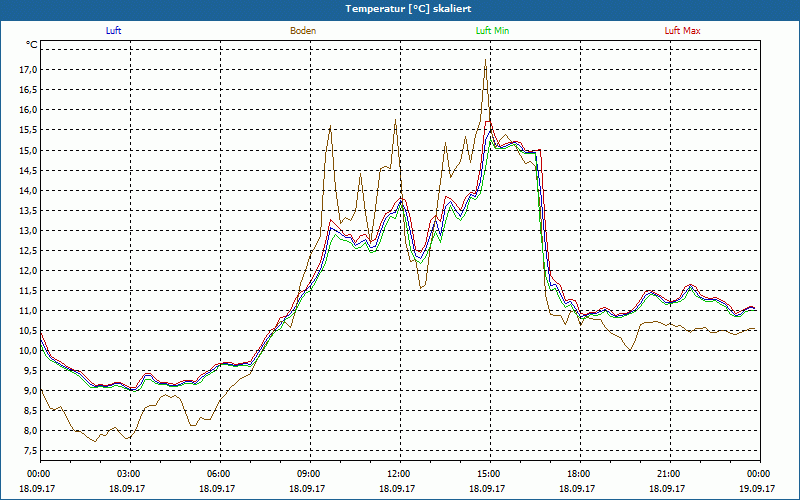This screenshot has height=500, width=800.
Task: Click the 17,0 y-axis value
Action: 28,70
